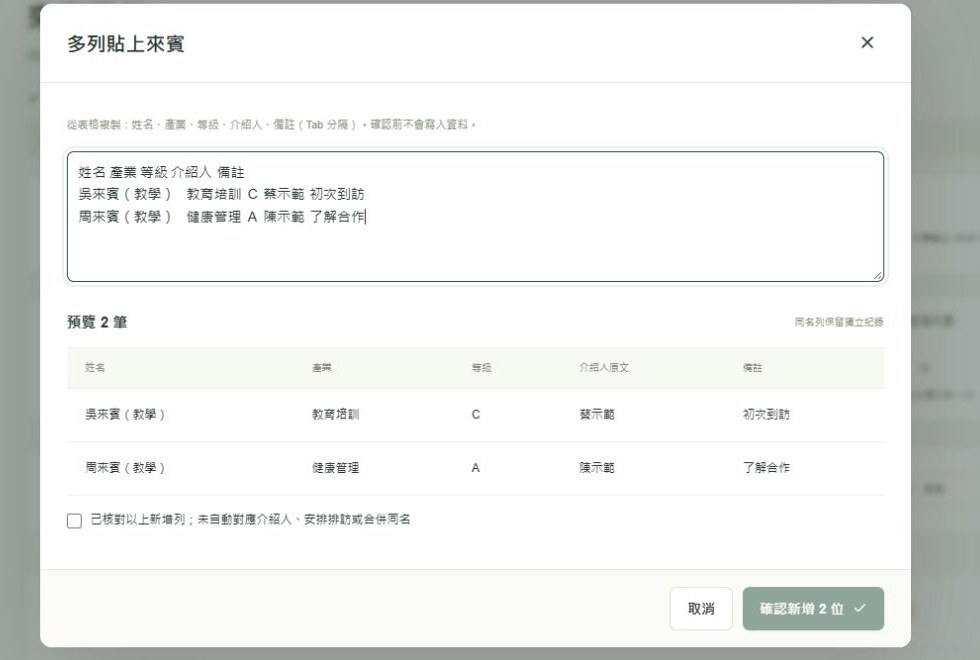The width and height of the screenshot is (980, 660).
Task: Select preview cell 周來賓（教學）
Action: coord(125,468)
